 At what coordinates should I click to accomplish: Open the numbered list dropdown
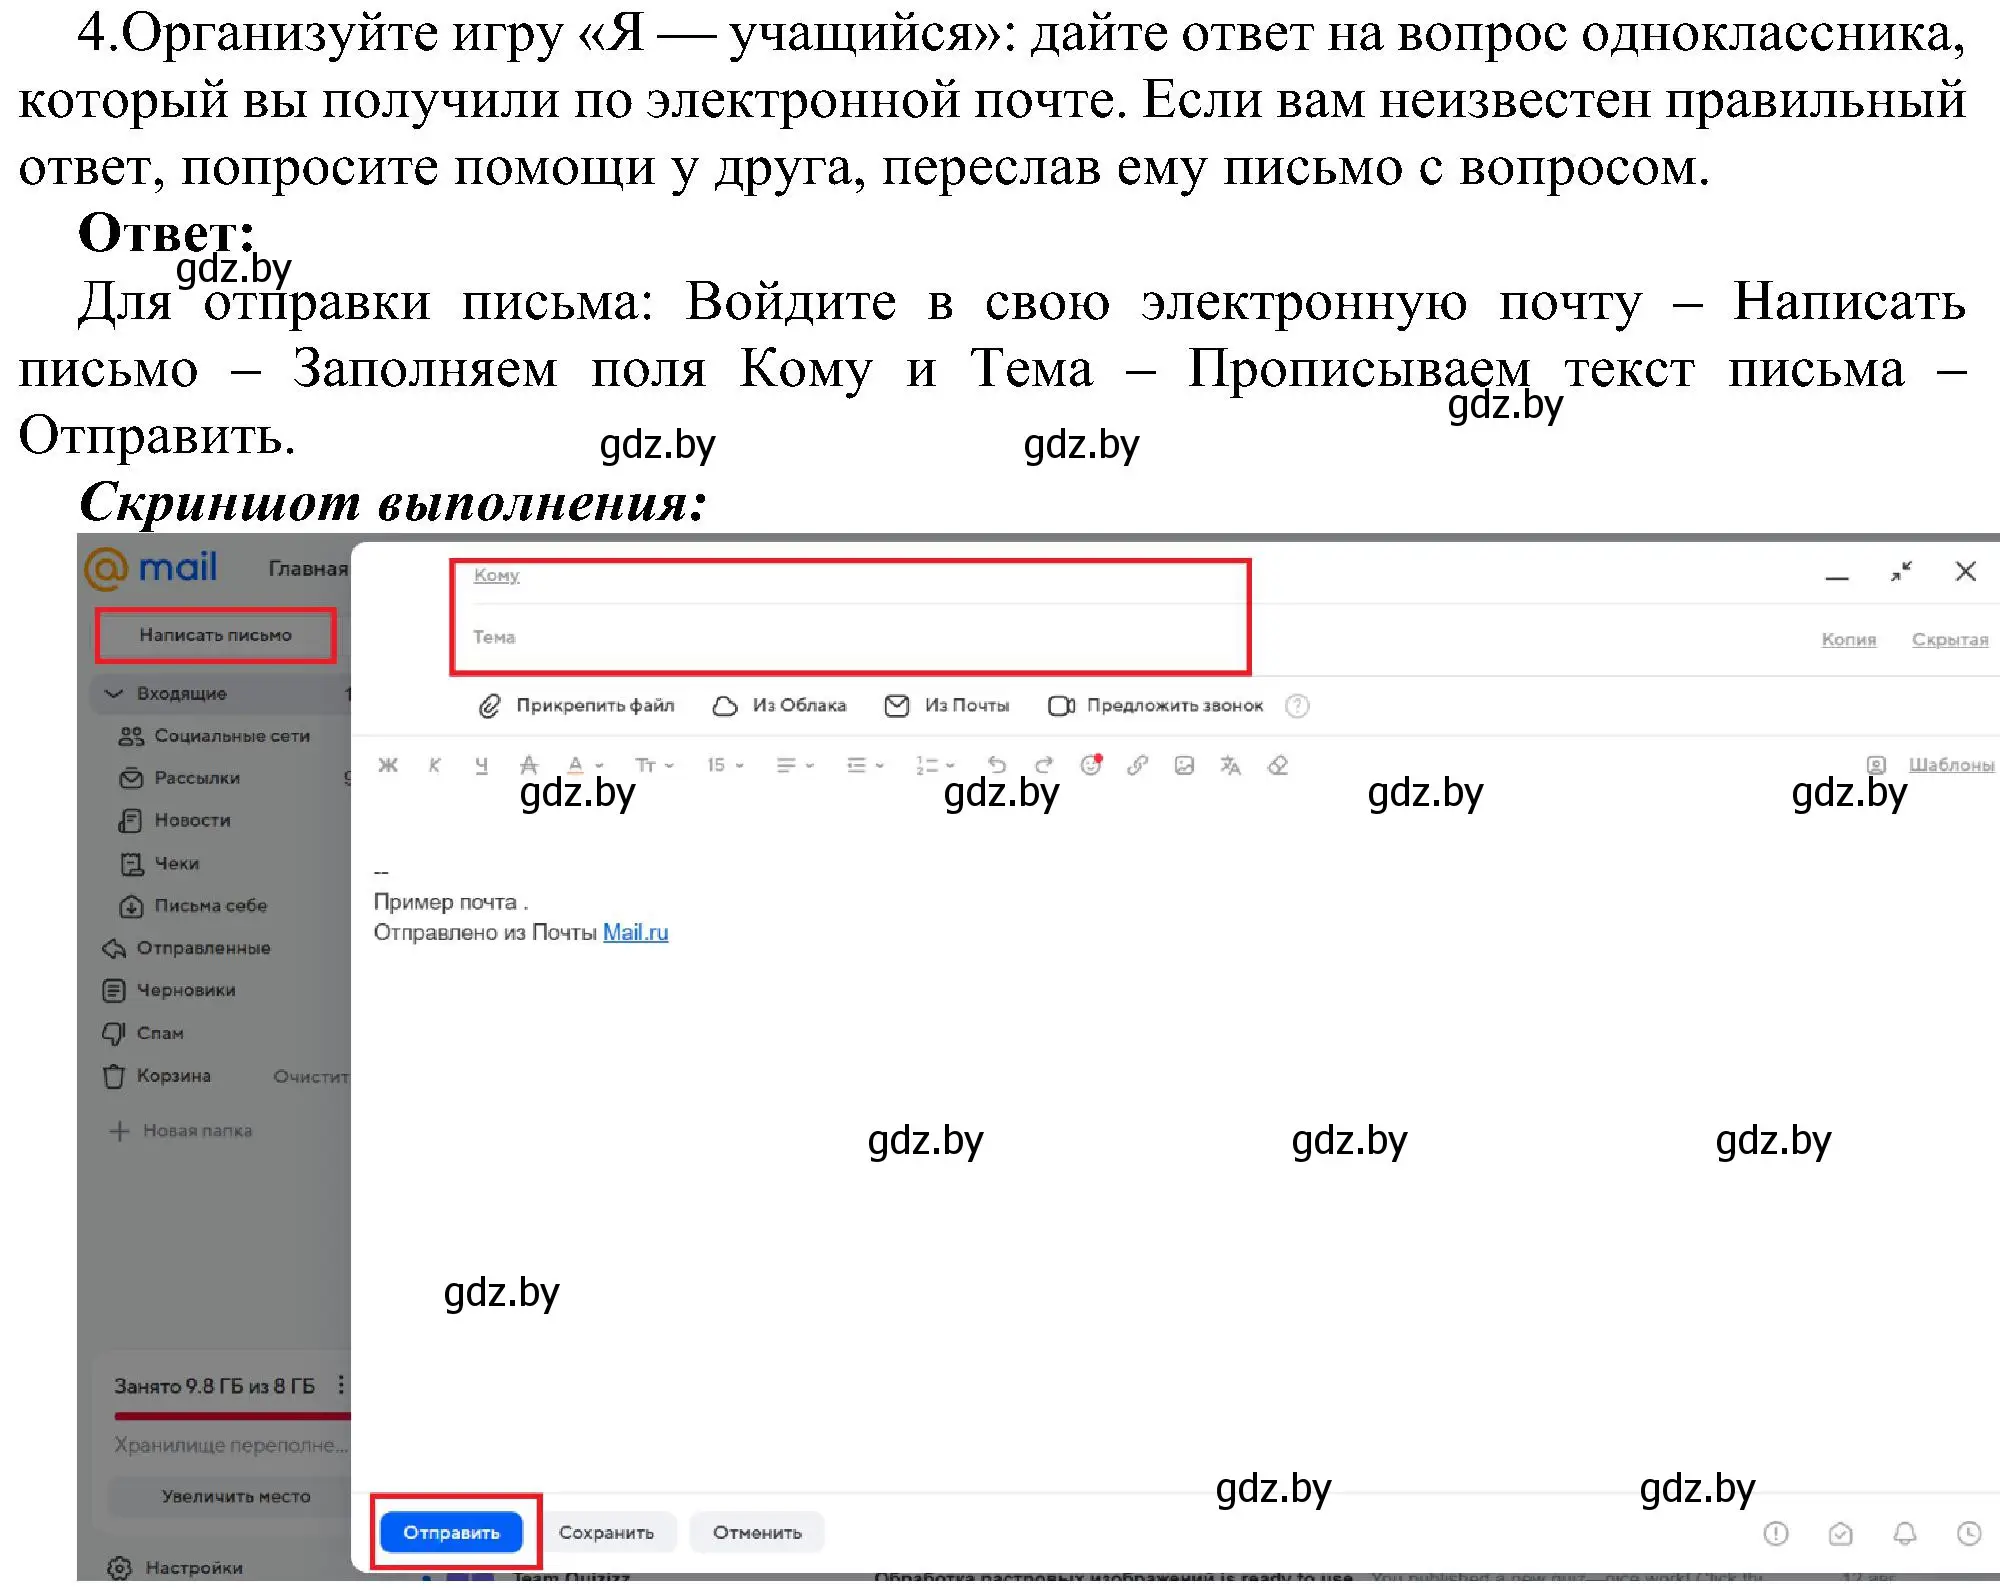(x=935, y=765)
